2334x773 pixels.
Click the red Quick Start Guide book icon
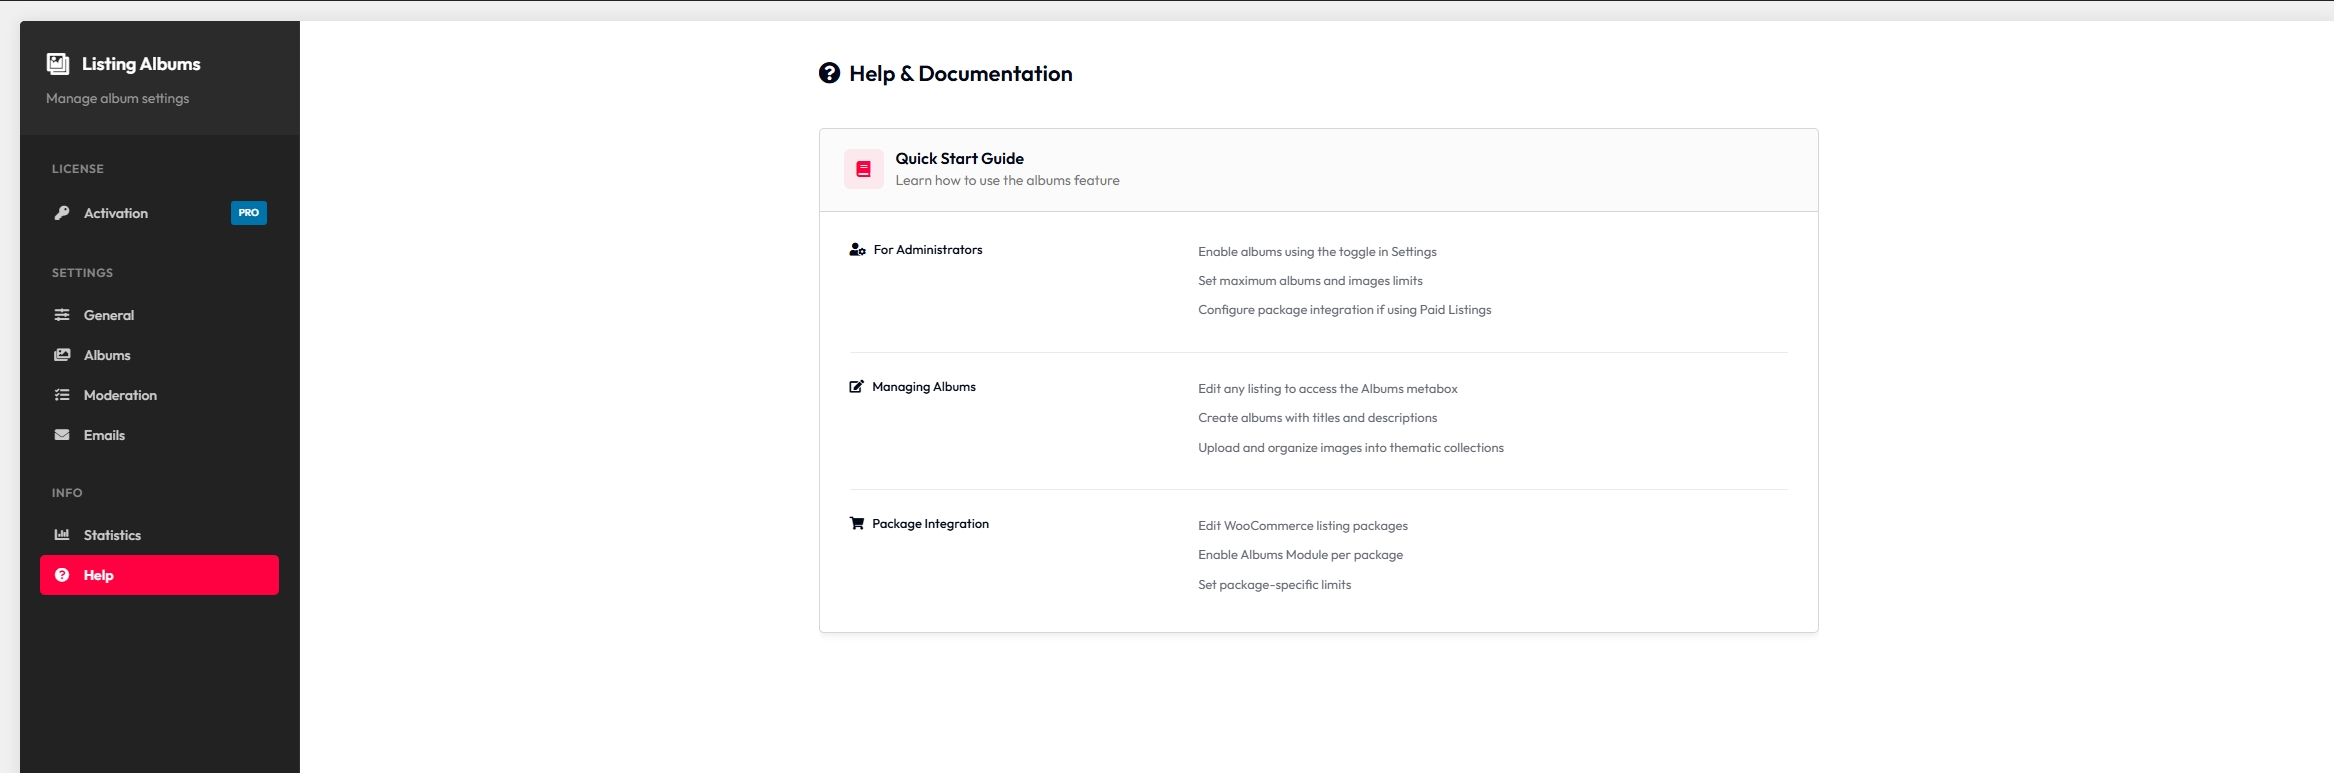pyautogui.click(x=863, y=169)
